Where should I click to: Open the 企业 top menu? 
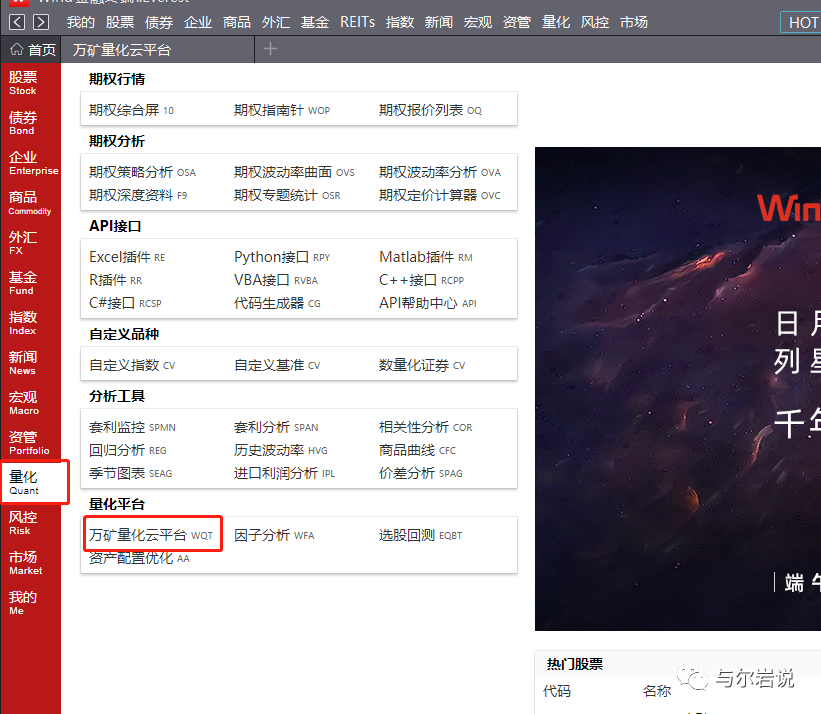click(x=198, y=22)
